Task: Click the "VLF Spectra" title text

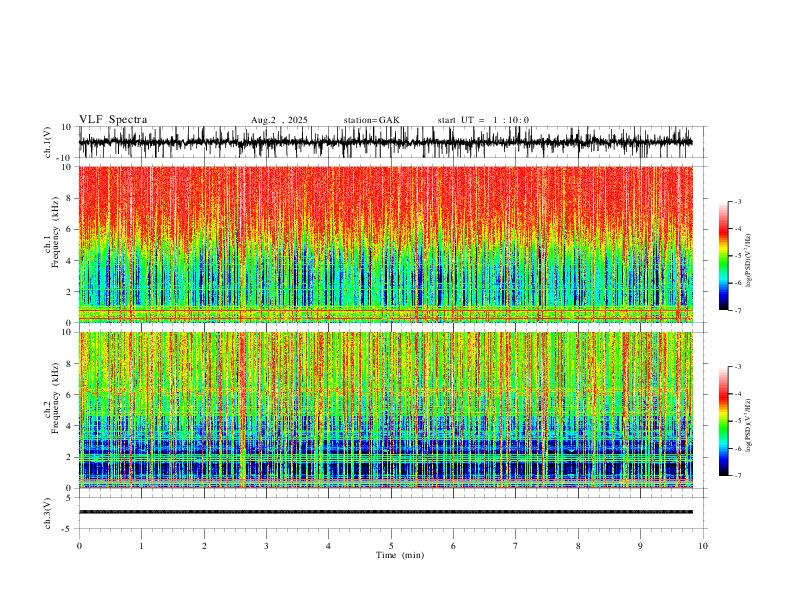Action: pos(113,120)
